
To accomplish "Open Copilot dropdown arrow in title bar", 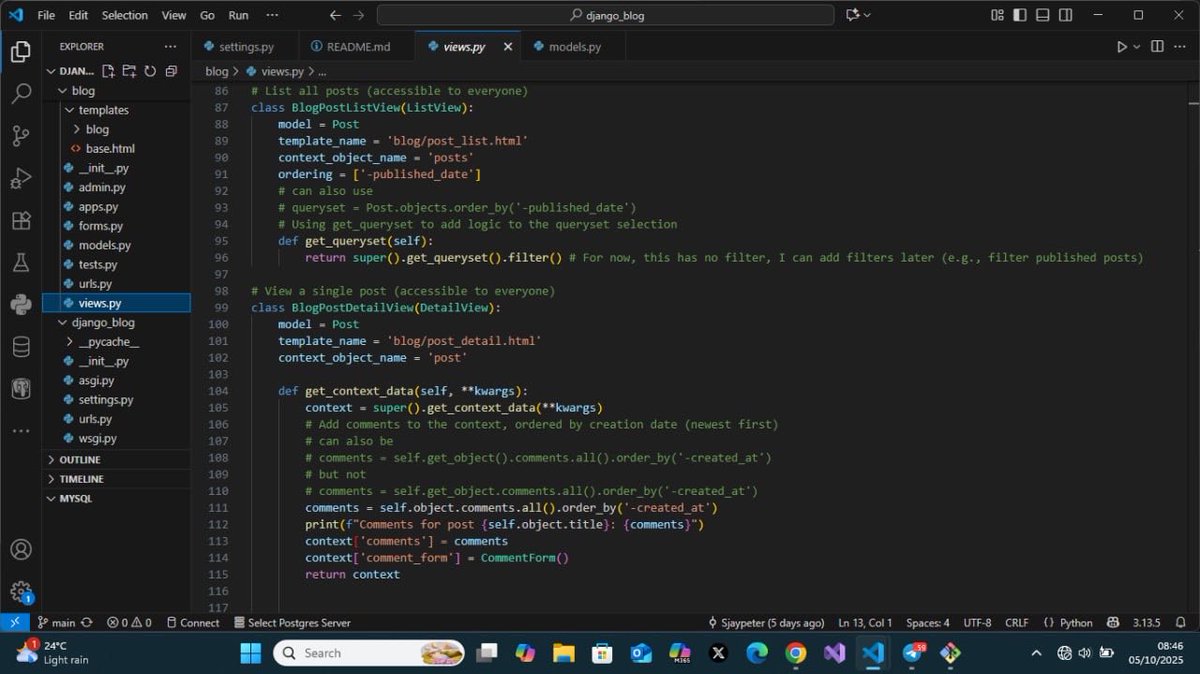I will 867,15.
